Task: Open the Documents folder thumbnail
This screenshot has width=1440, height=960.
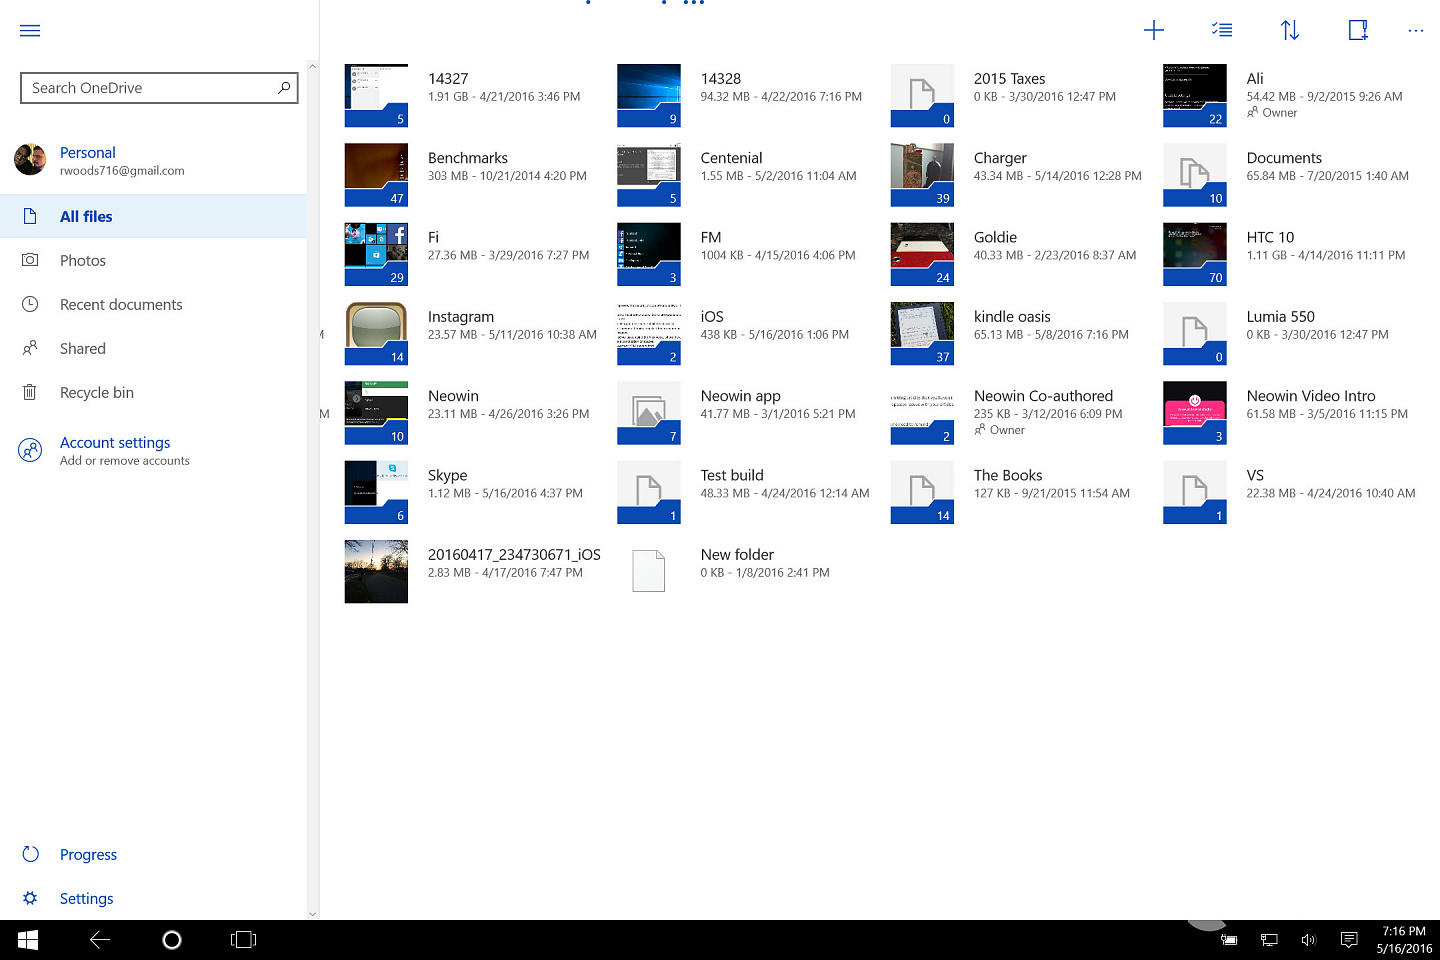Action: point(1195,175)
